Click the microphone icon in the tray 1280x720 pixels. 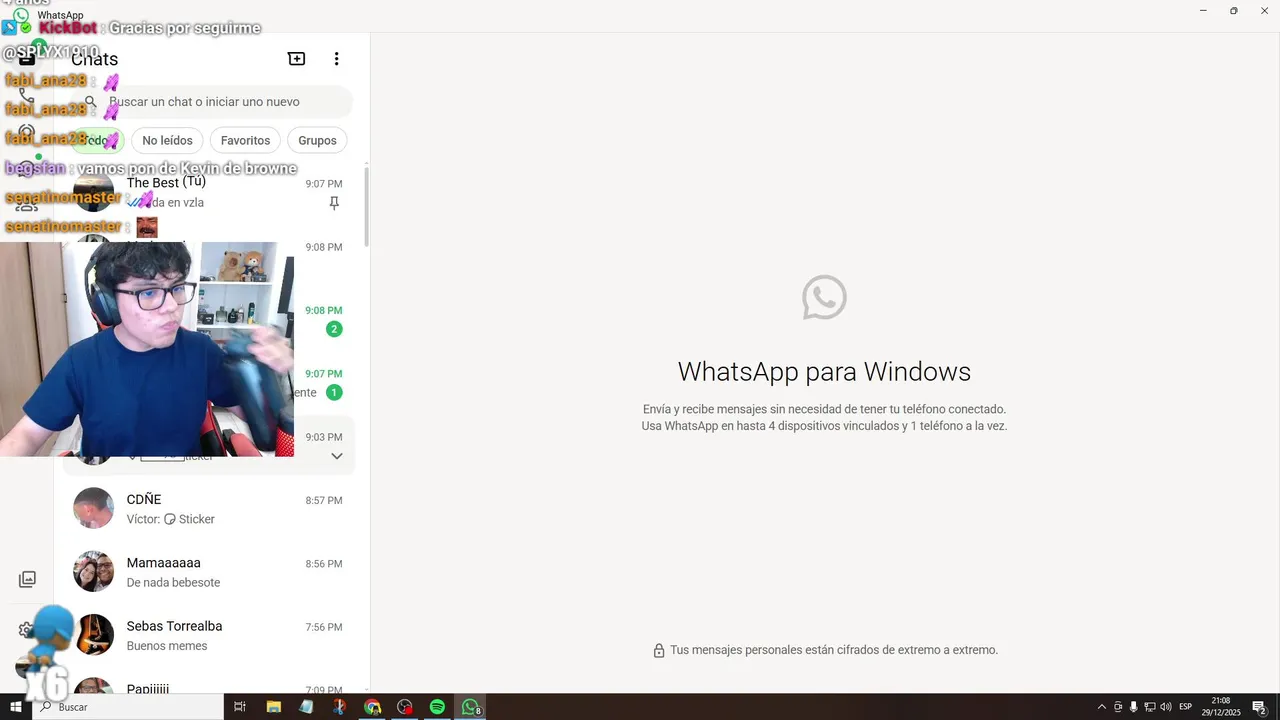pos(1134,707)
